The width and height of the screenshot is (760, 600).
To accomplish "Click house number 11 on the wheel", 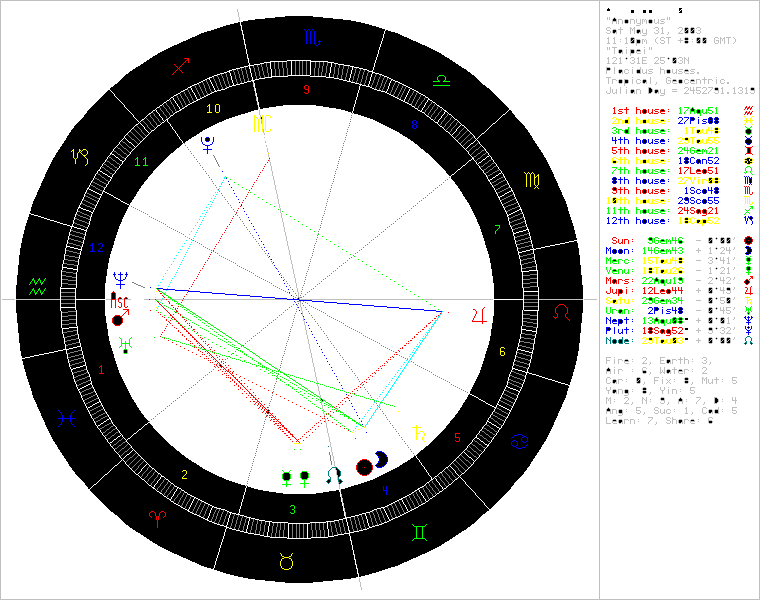I will click(141, 162).
